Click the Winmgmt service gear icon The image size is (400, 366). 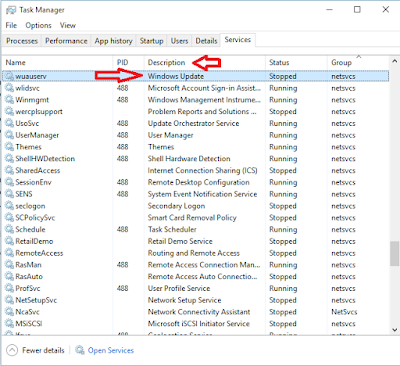pyautogui.click(x=10, y=100)
